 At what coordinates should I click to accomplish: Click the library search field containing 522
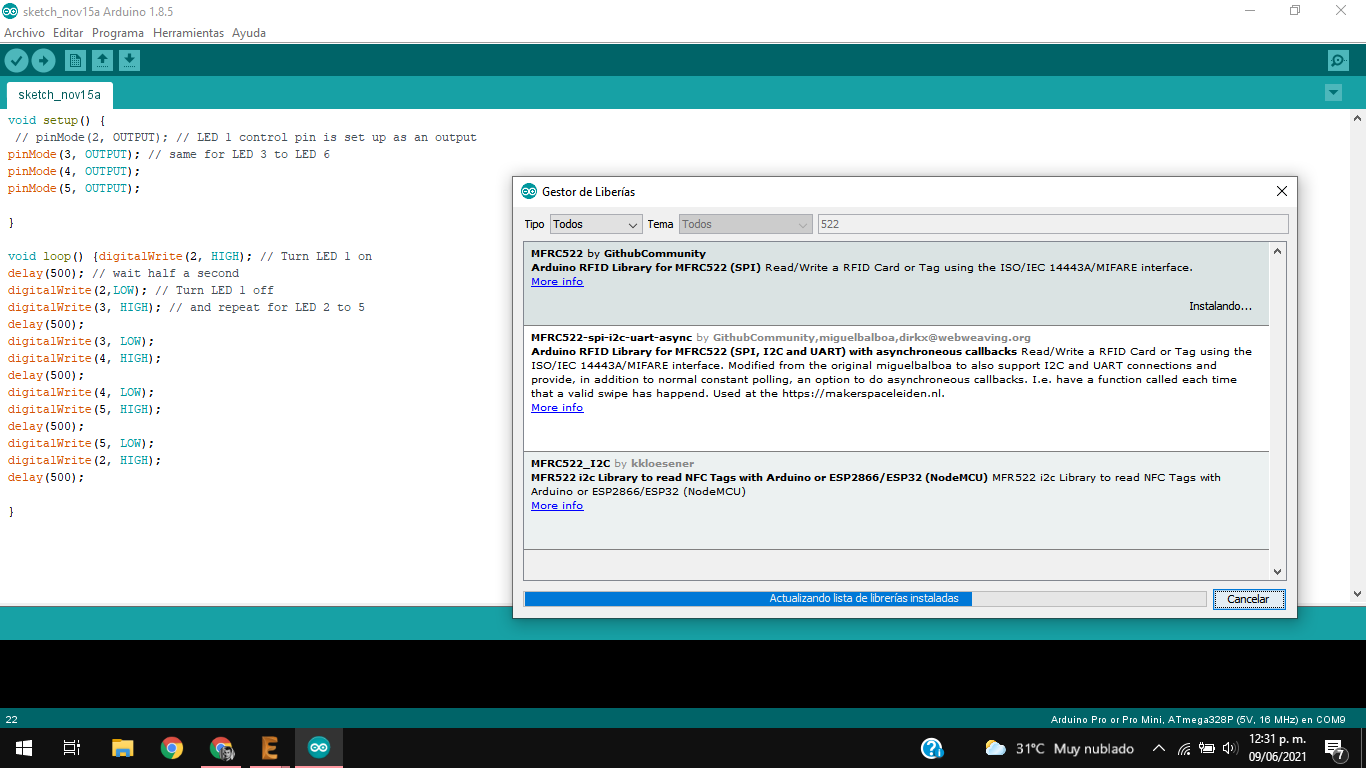1053,224
